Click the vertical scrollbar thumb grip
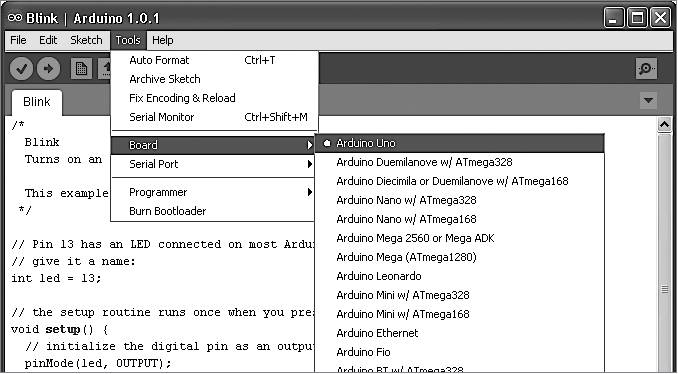Image resolution: width=678 pixels, height=374 pixels. [664, 290]
